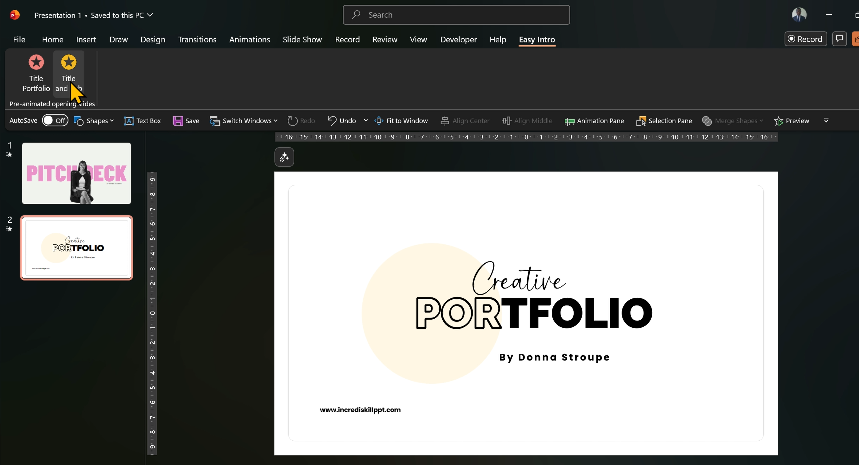This screenshot has width=859, height=465.
Task: Click the Title Portfolio star icon
Action: pos(36,63)
